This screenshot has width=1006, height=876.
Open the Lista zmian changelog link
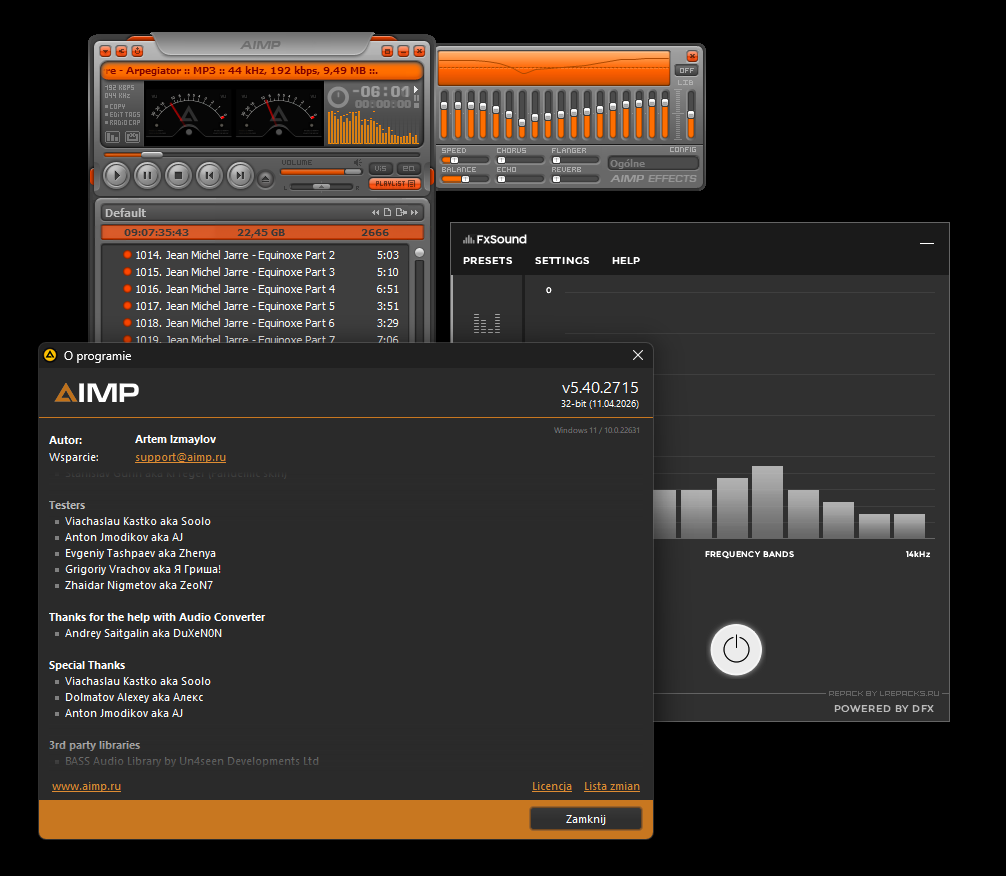point(611,786)
